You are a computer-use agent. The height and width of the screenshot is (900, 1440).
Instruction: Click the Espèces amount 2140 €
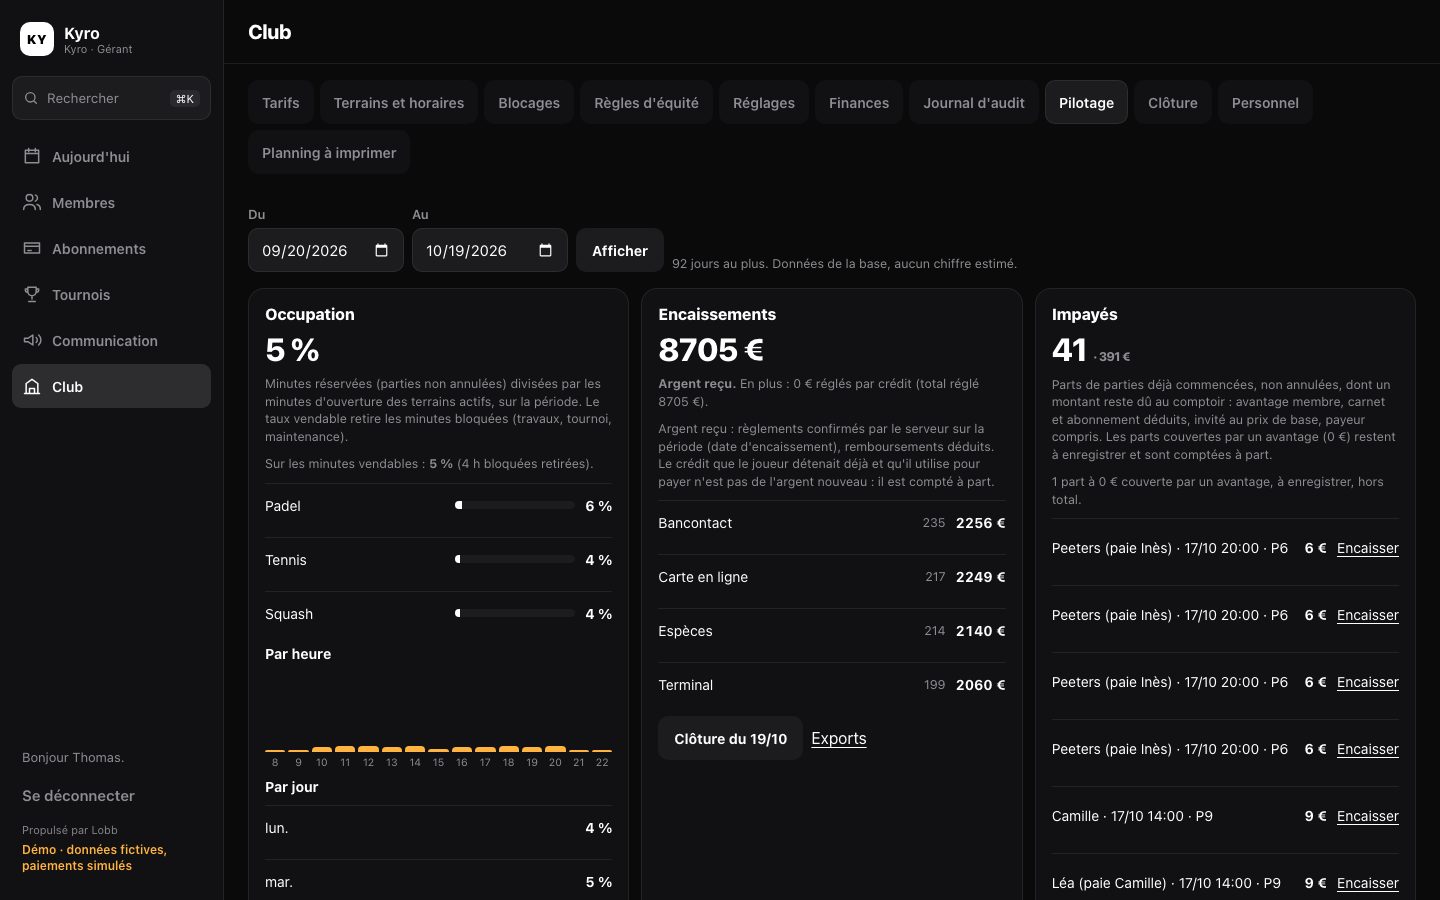[980, 631]
